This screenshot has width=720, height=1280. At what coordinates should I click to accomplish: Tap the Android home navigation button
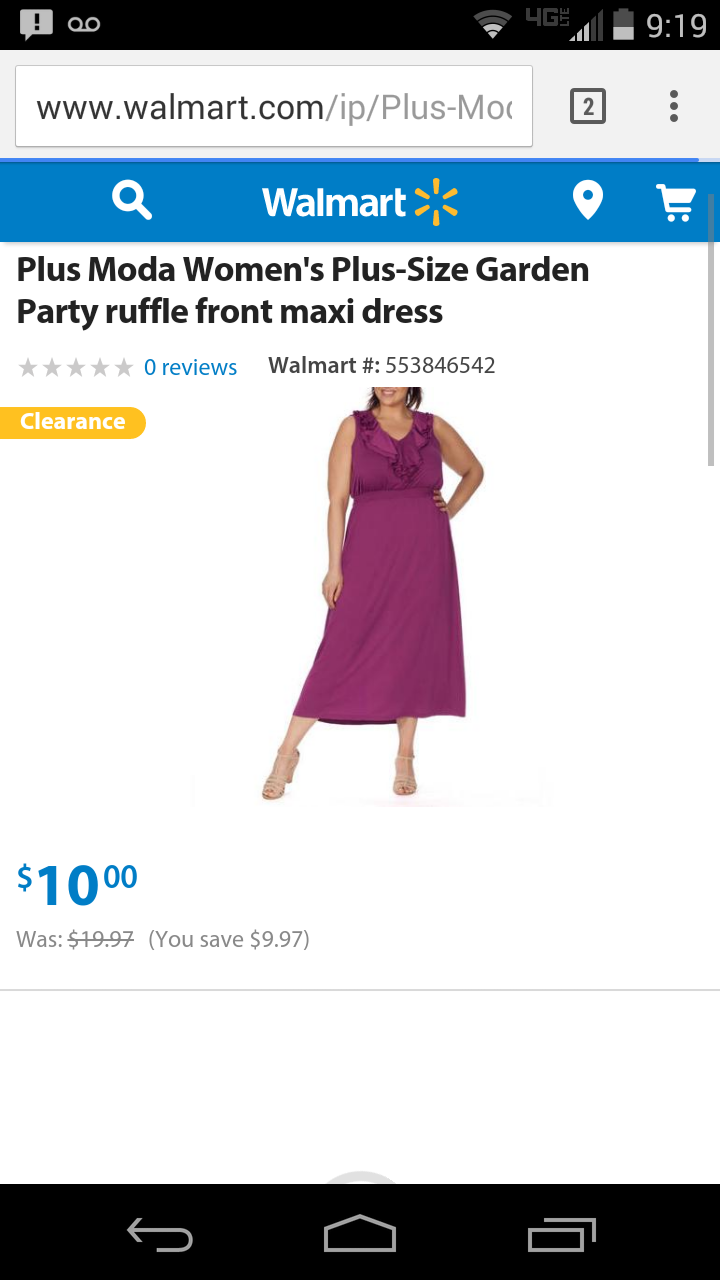[x=360, y=1233]
